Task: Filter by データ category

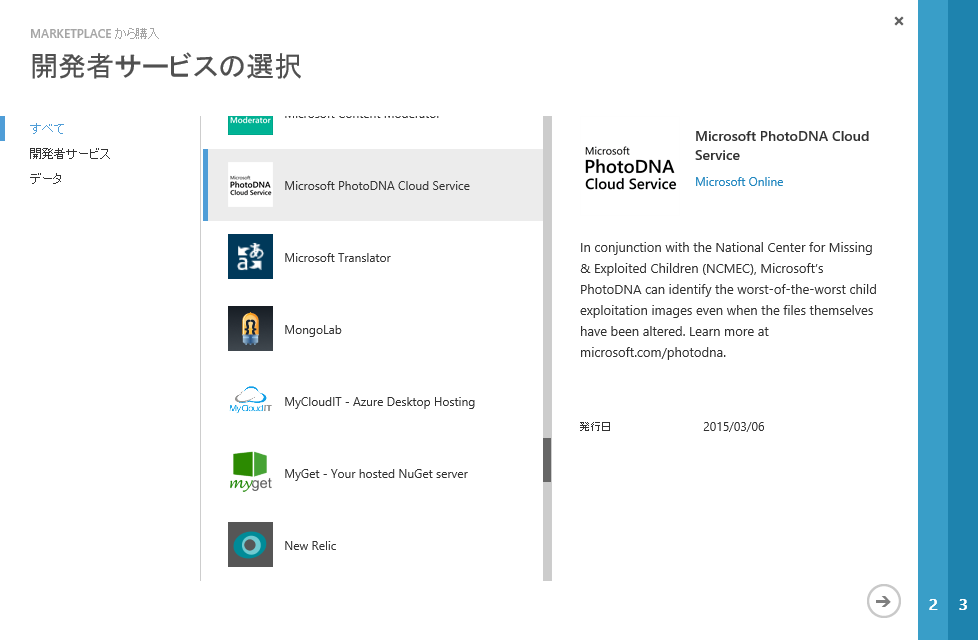Action: [46, 178]
